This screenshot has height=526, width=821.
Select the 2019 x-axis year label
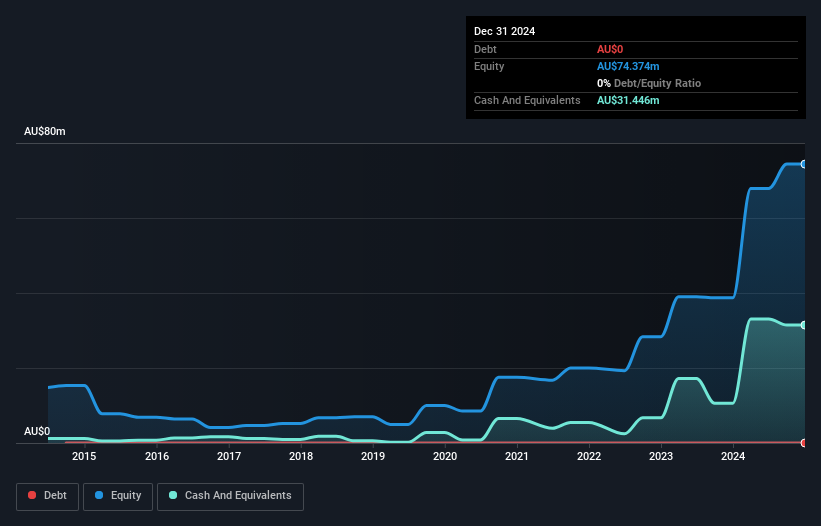pos(373,456)
